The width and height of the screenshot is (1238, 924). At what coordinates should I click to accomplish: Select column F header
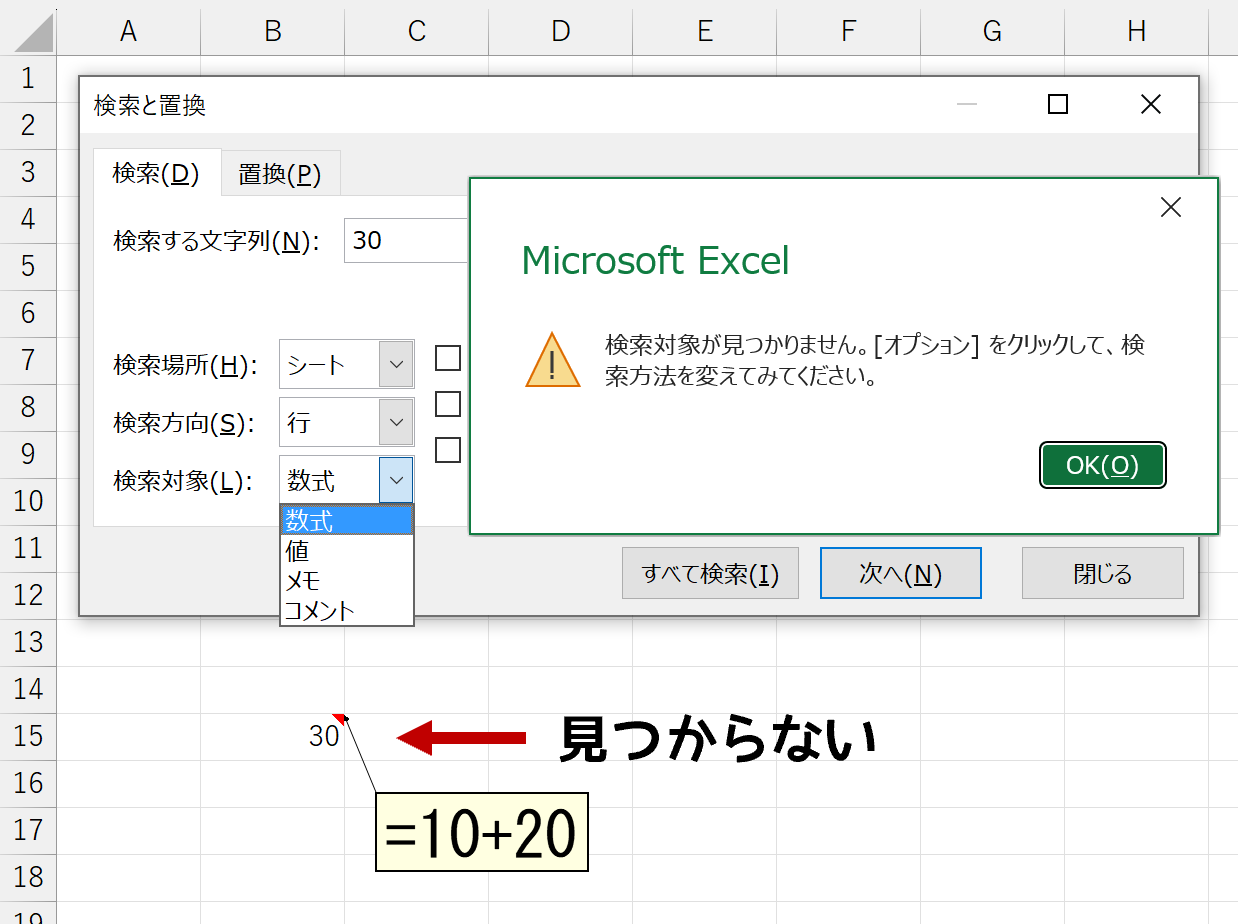[848, 32]
